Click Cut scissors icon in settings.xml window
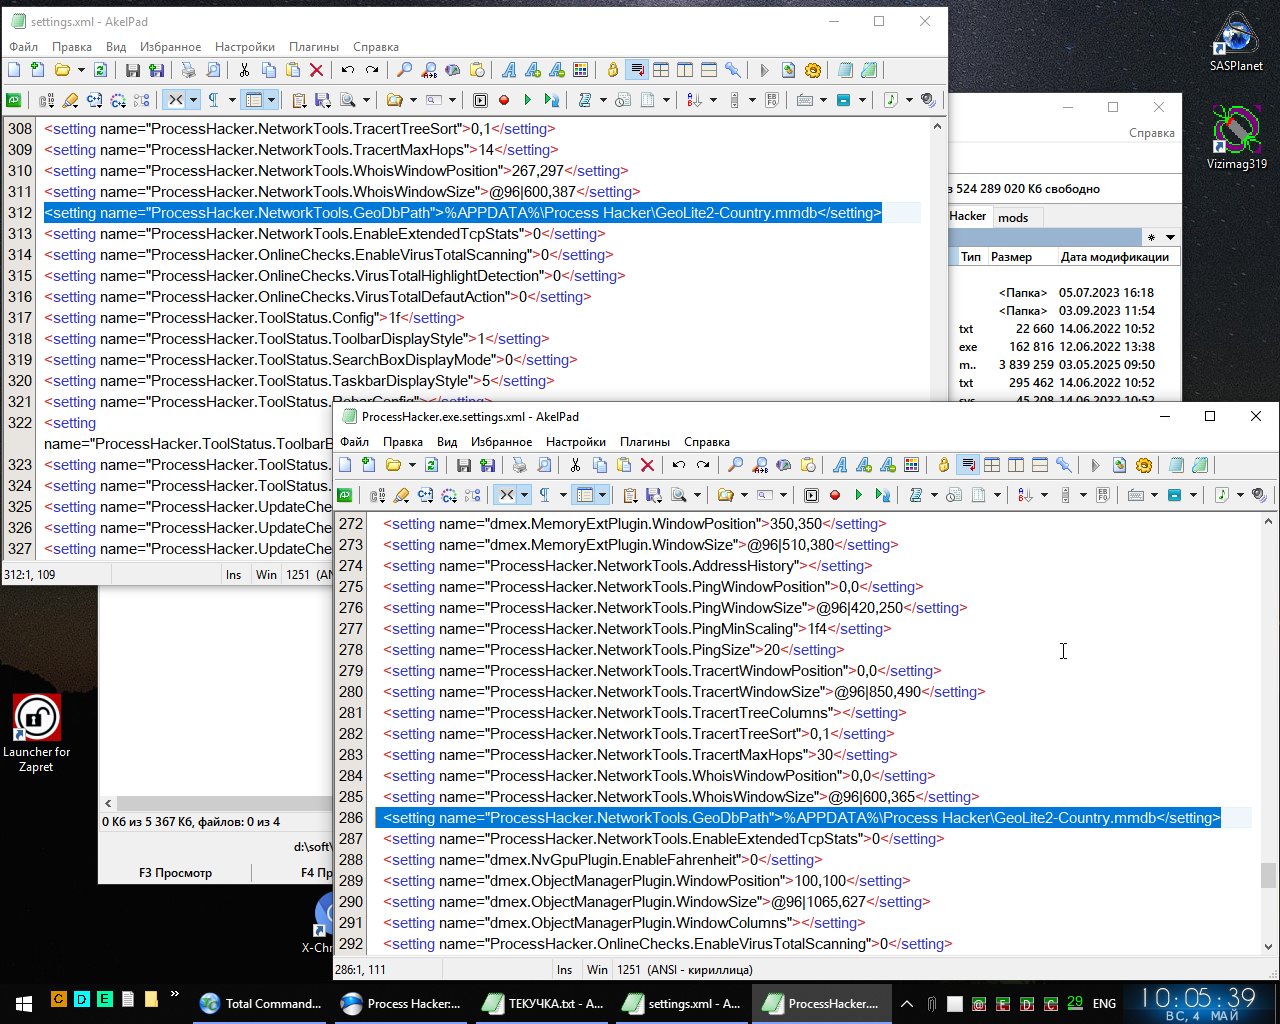This screenshot has width=1280, height=1024. pos(244,70)
